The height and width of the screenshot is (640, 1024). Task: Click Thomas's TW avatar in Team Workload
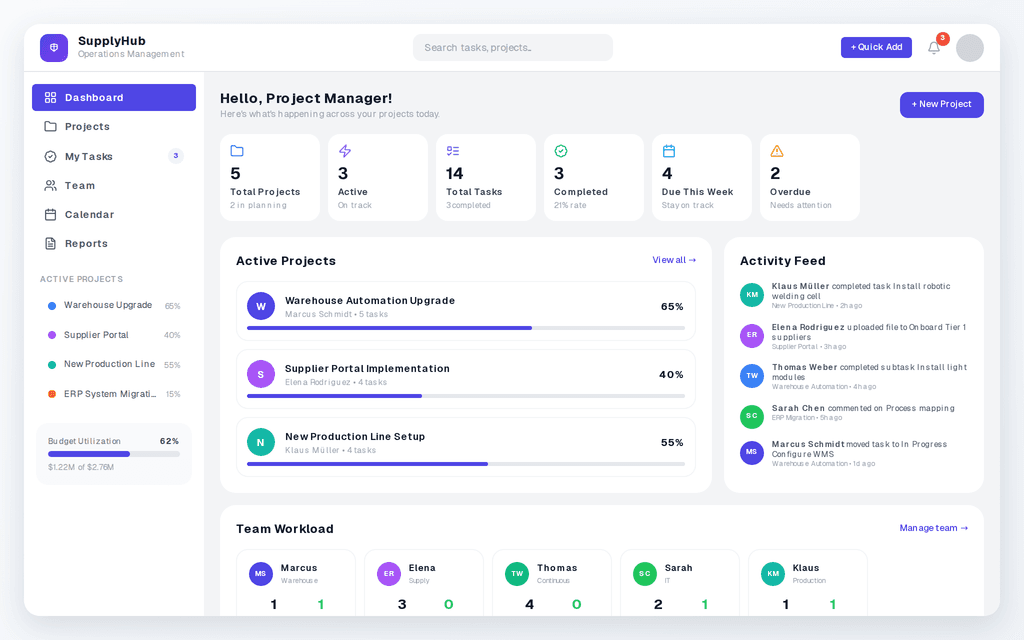517,573
